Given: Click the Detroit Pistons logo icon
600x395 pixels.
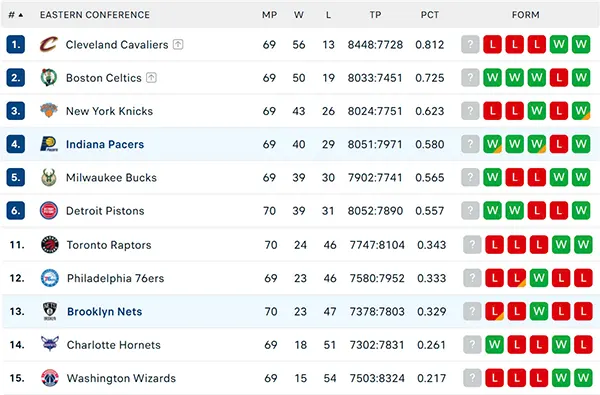Looking at the screenshot, I should [49, 211].
